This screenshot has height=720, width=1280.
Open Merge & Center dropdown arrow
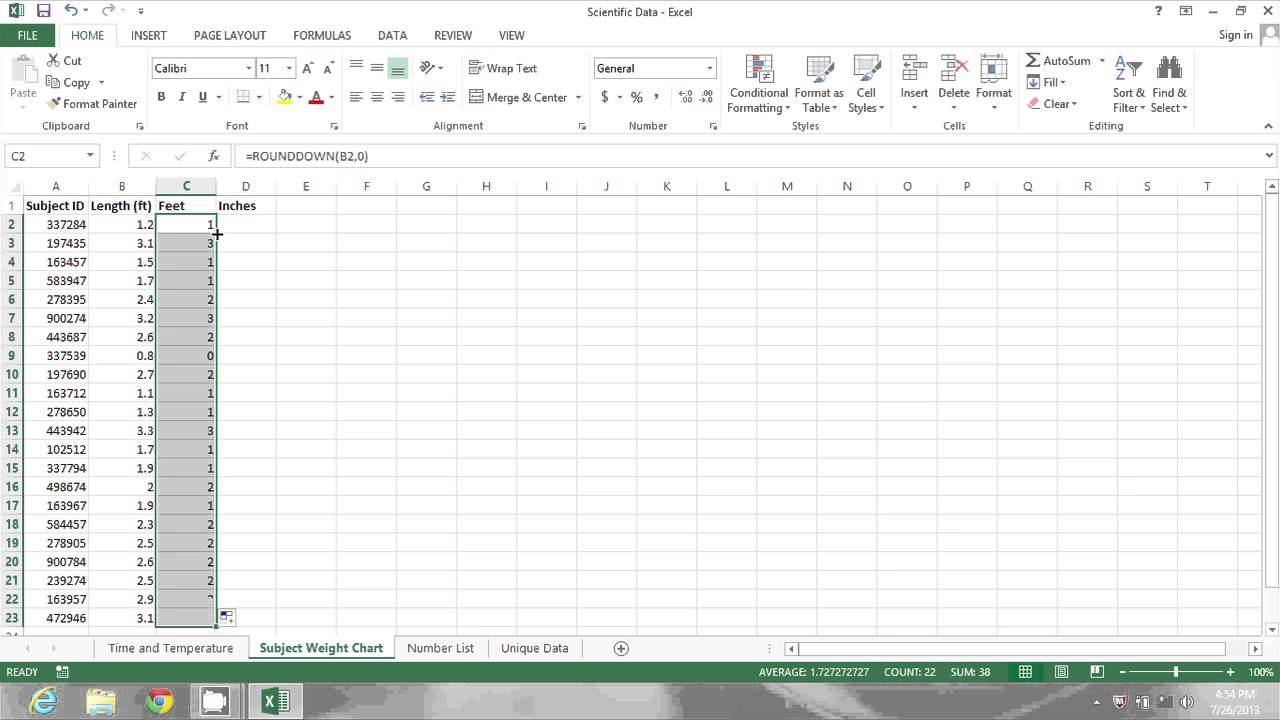click(578, 97)
